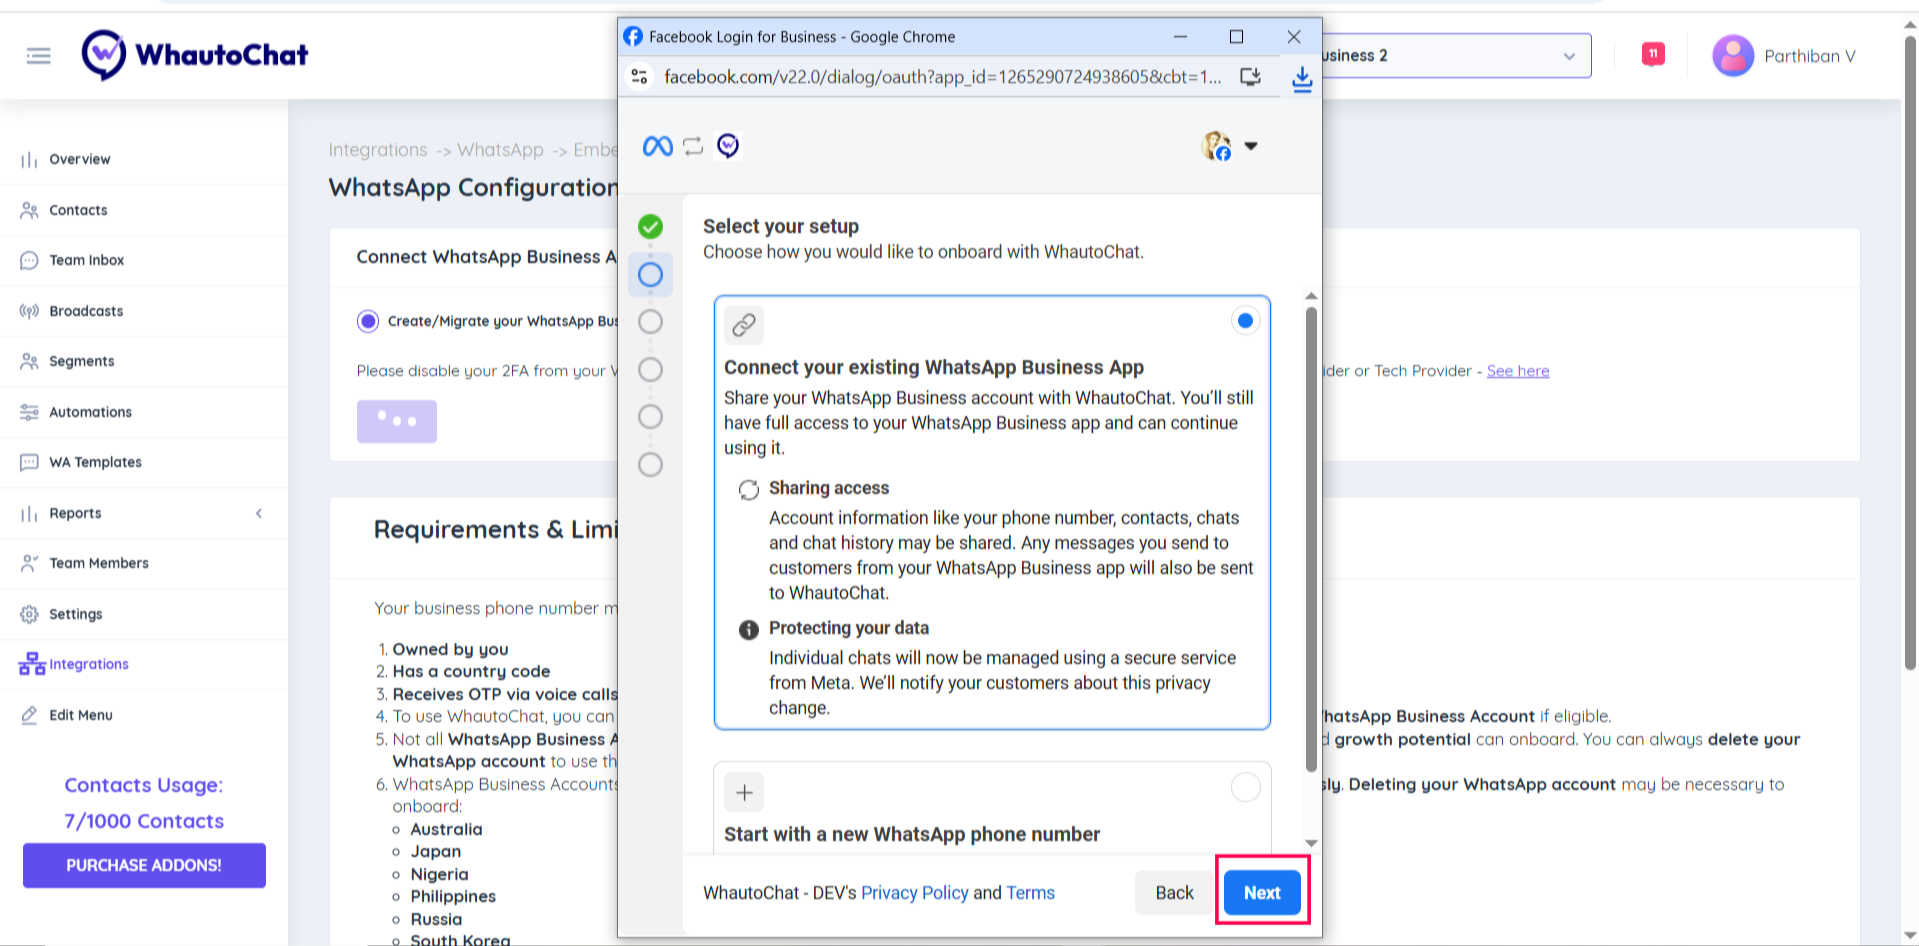Click the Overview bar chart icon

(29, 160)
